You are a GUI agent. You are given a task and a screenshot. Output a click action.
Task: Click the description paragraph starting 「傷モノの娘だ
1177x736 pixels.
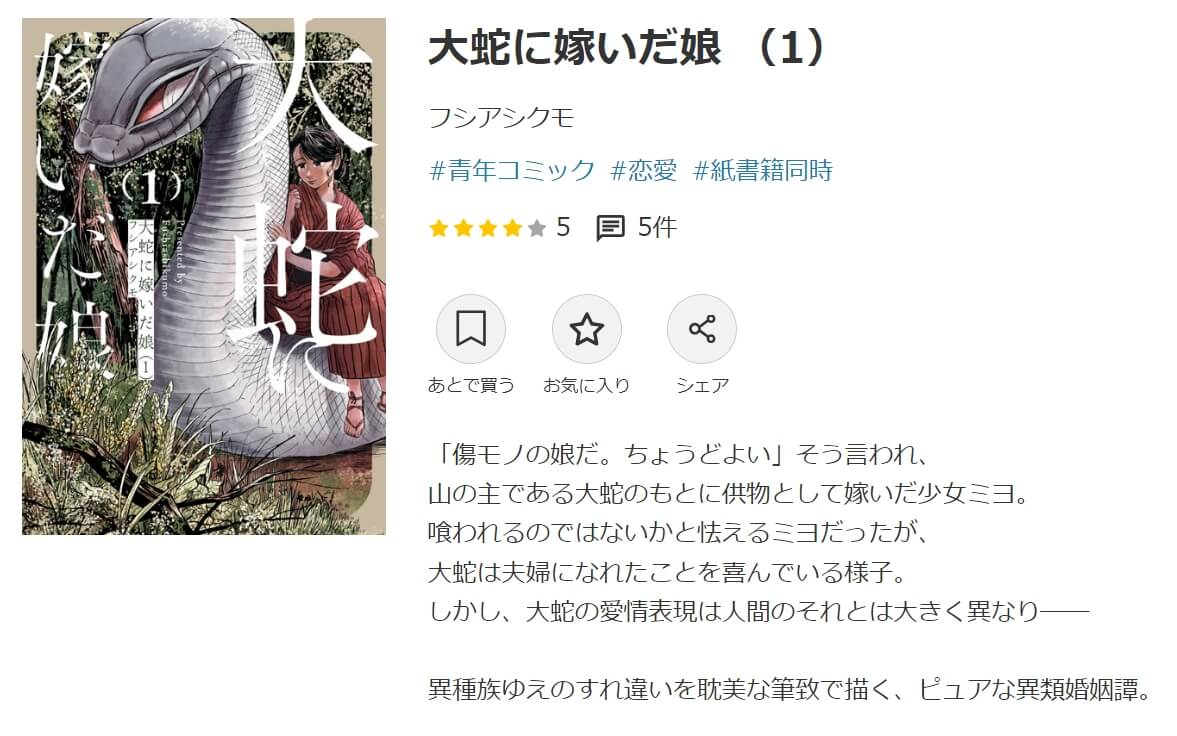pyautogui.click(x=758, y=533)
